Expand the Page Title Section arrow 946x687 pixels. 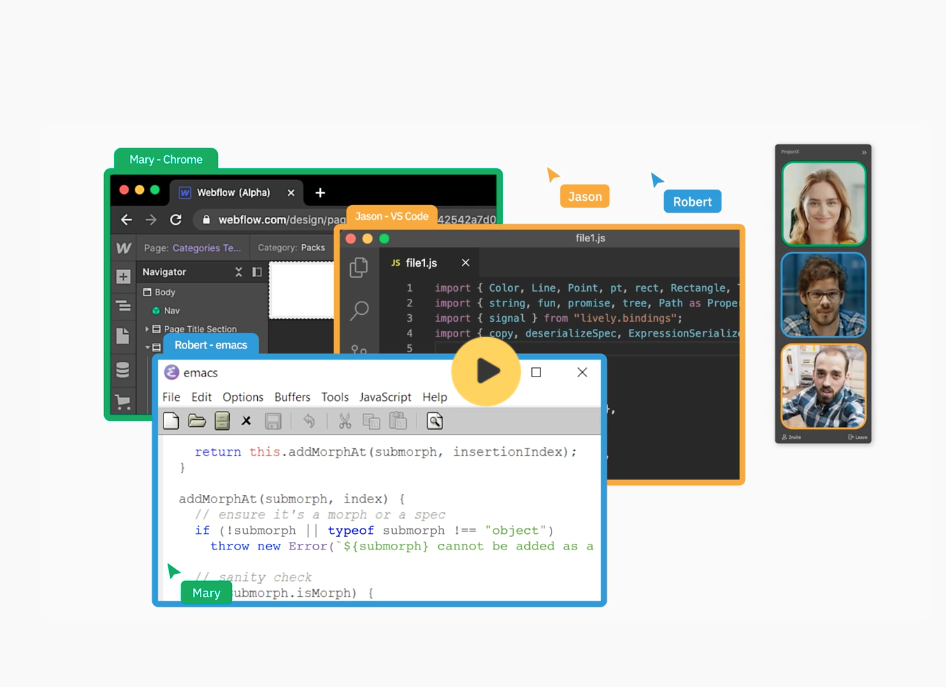[x=147, y=329]
